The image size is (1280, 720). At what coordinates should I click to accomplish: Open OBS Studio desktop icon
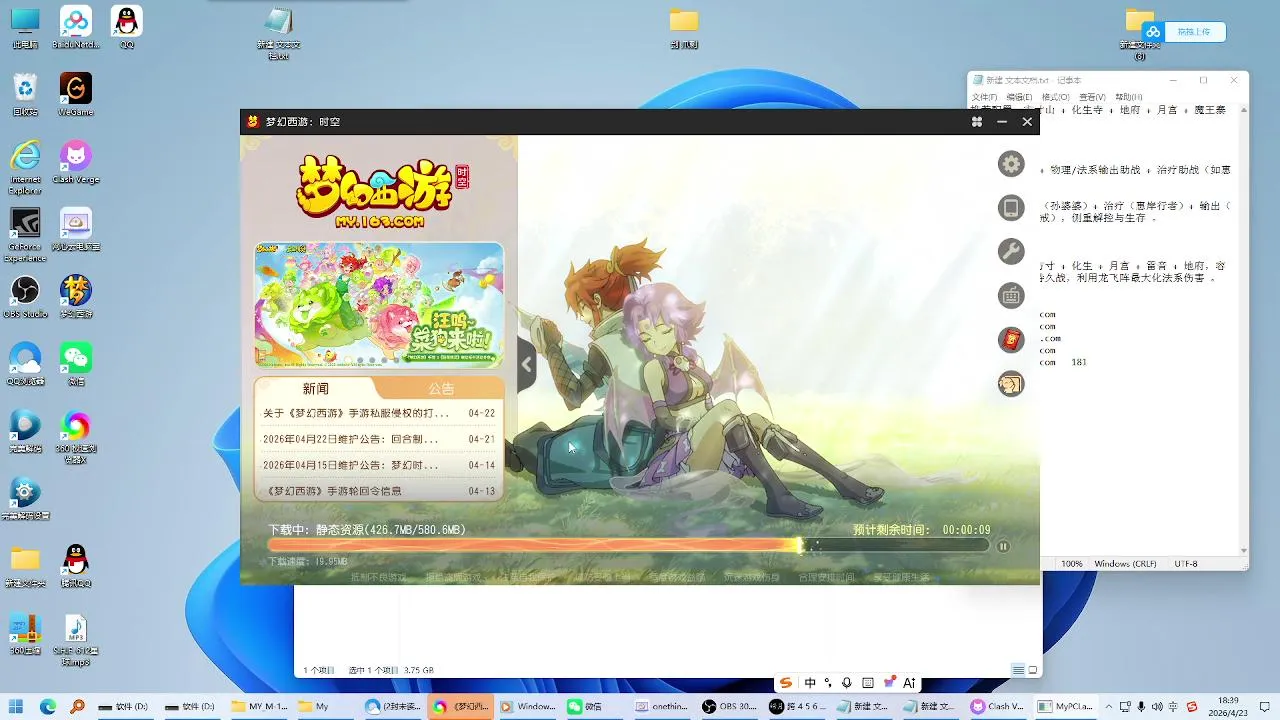click(x=25, y=297)
